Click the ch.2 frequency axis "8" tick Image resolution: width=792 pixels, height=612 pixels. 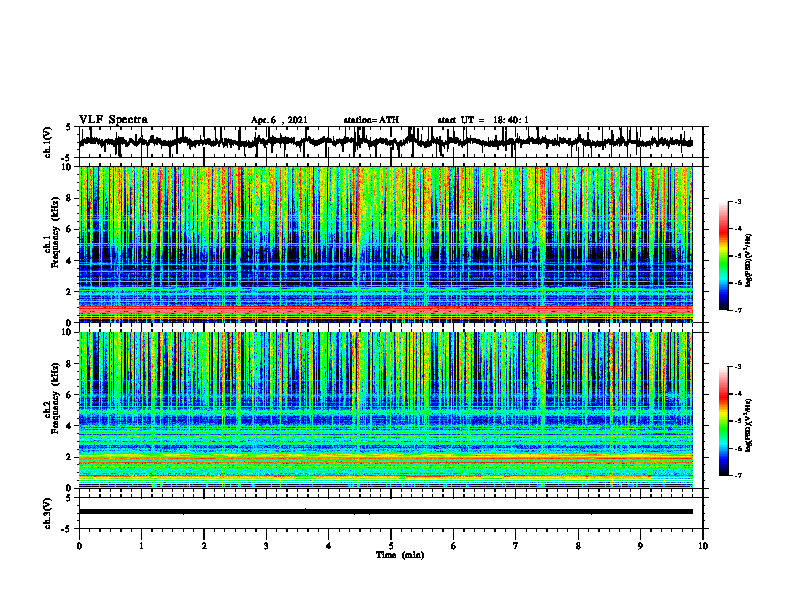69,364
